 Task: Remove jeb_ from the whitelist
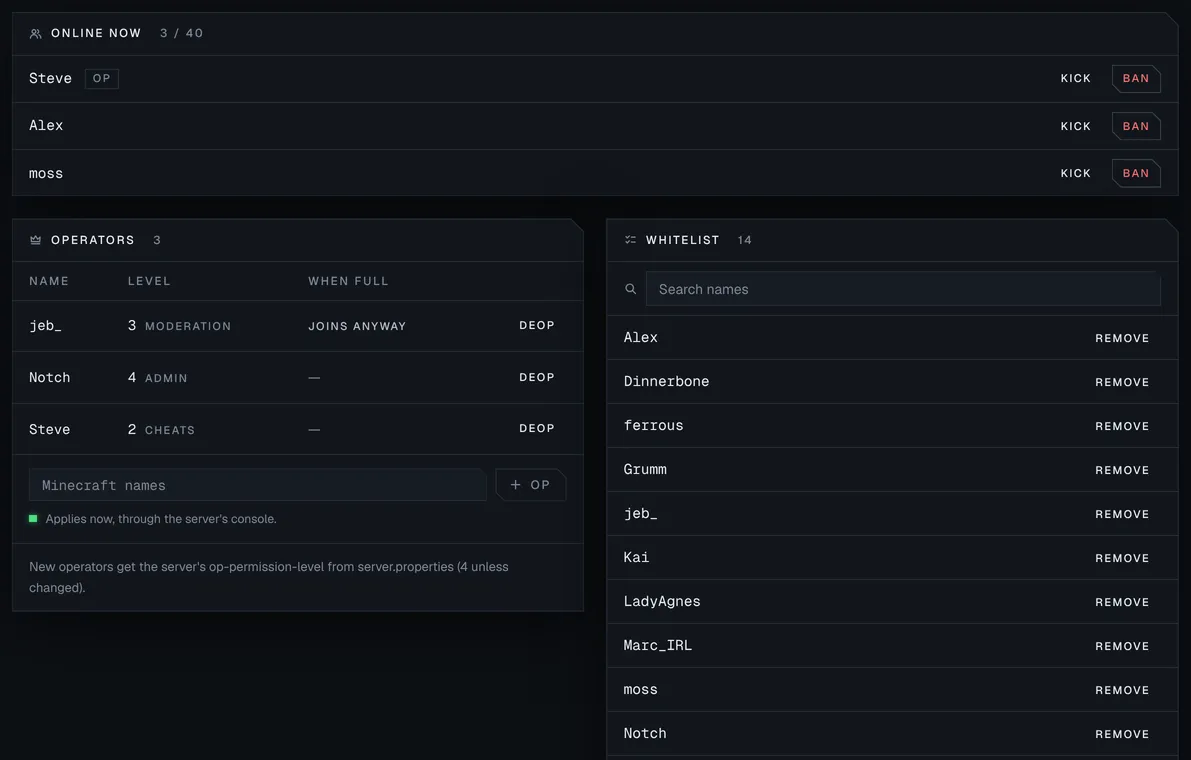1122,514
